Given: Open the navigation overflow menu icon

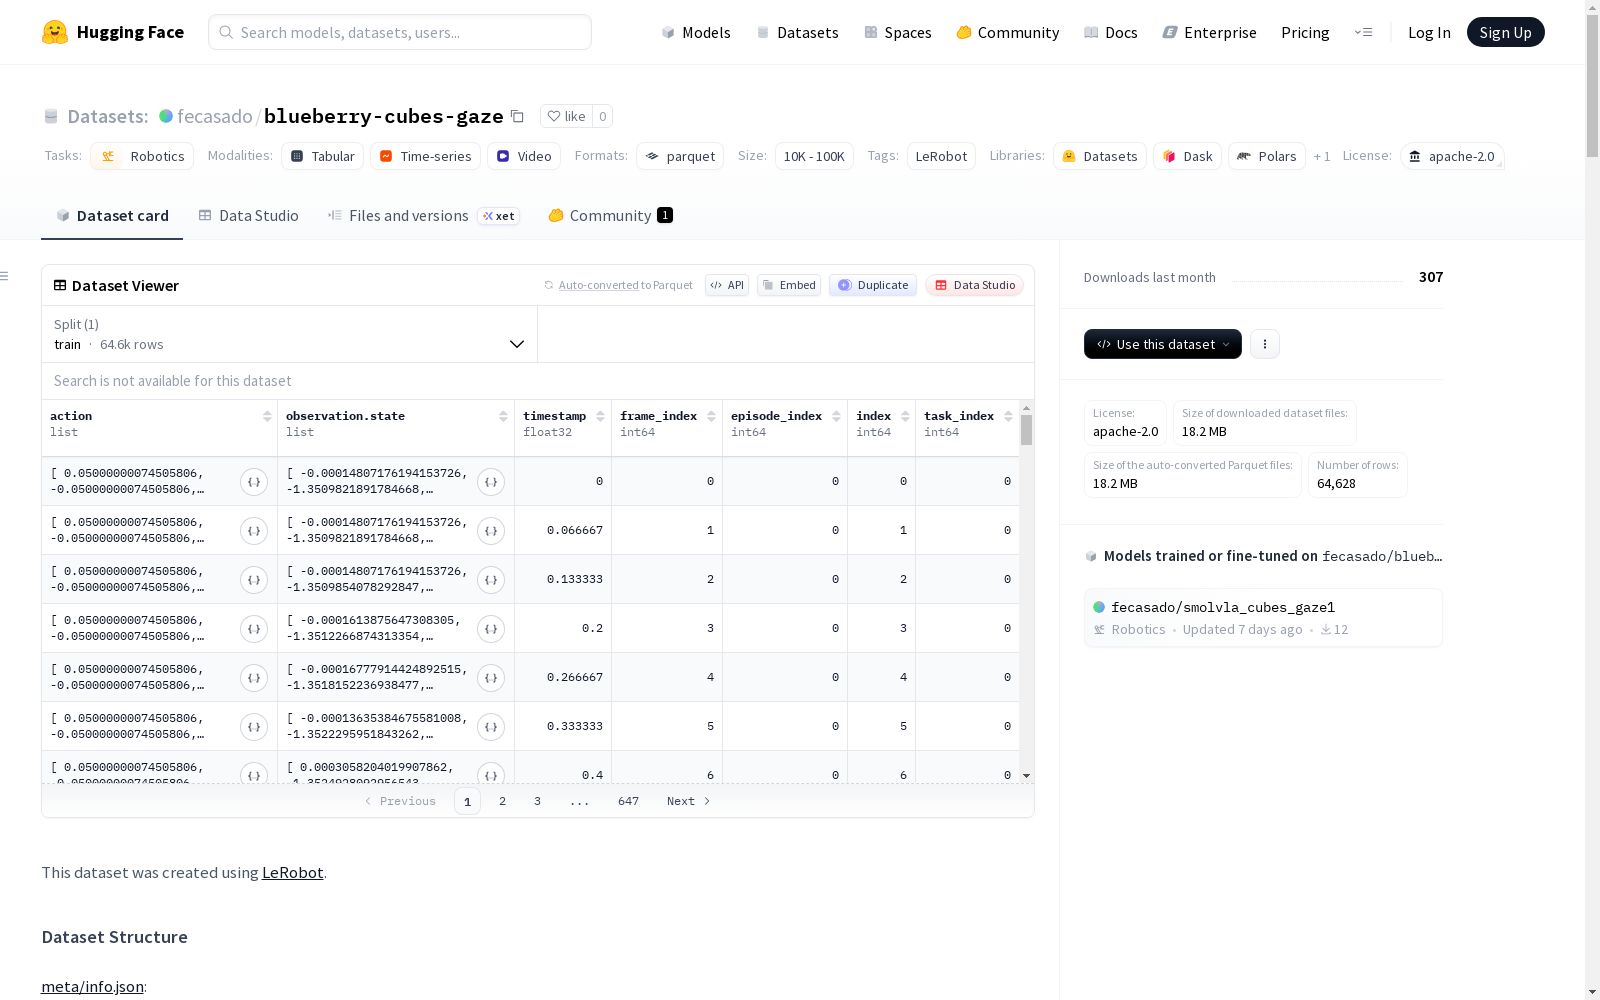Looking at the screenshot, I should tap(1363, 32).
